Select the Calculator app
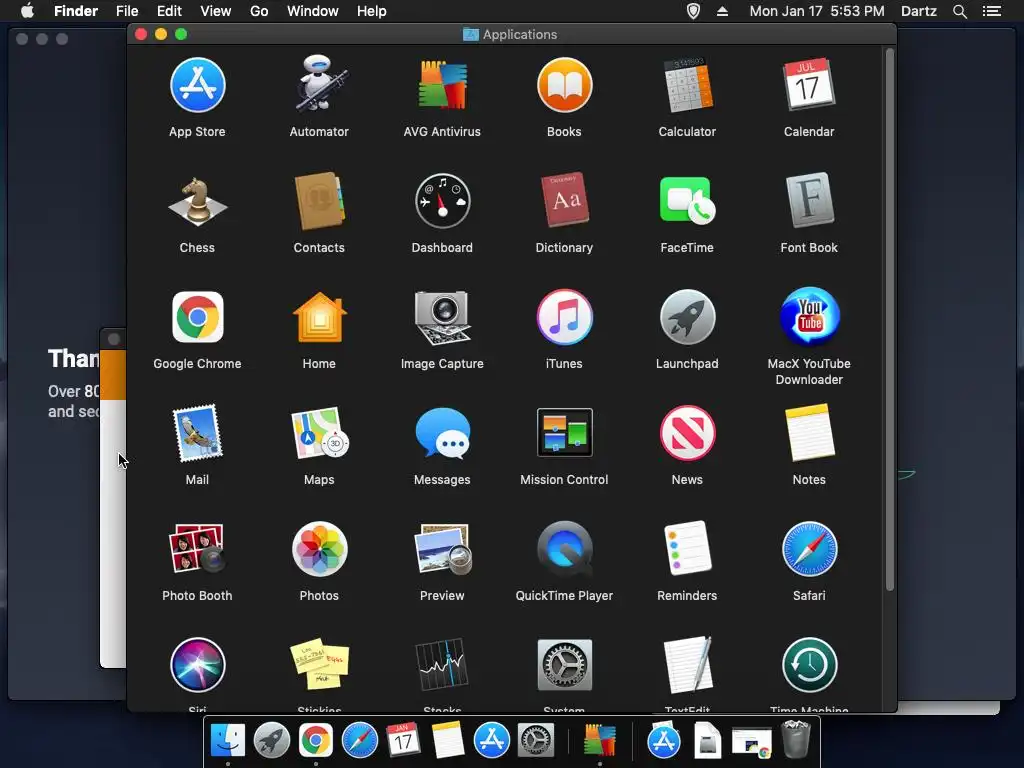The width and height of the screenshot is (1024, 768). click(687, 85)
